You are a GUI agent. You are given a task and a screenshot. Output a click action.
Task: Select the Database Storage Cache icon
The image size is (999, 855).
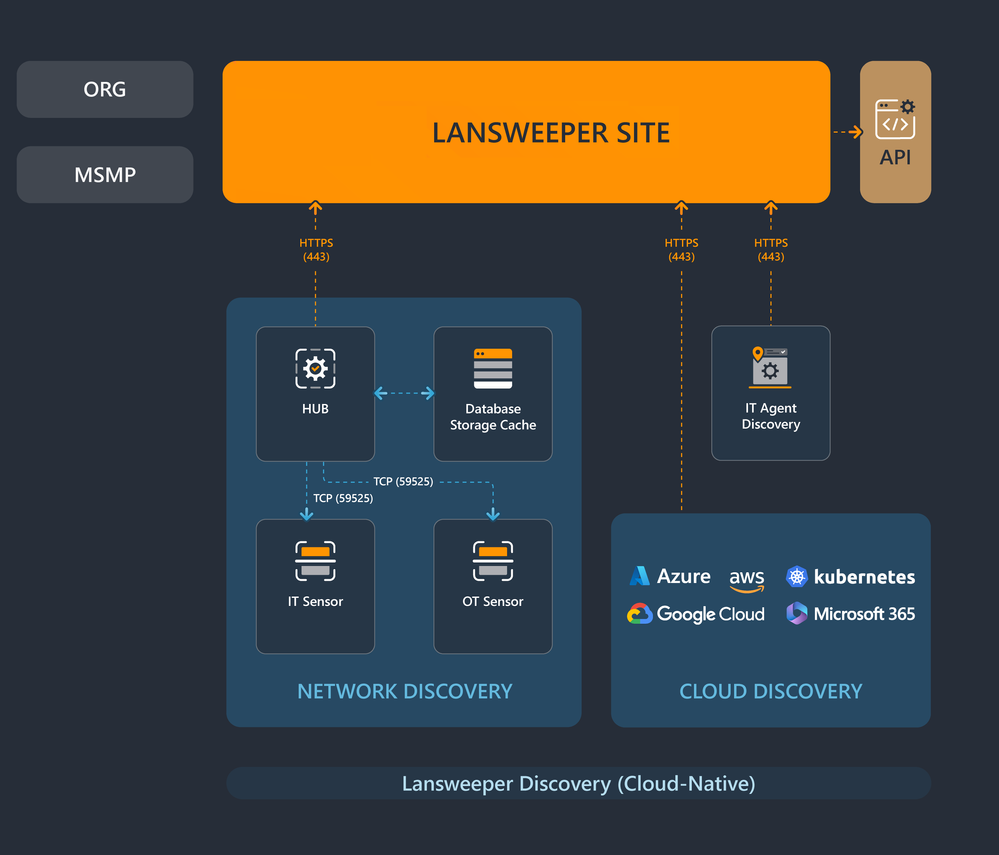(492, 368)
